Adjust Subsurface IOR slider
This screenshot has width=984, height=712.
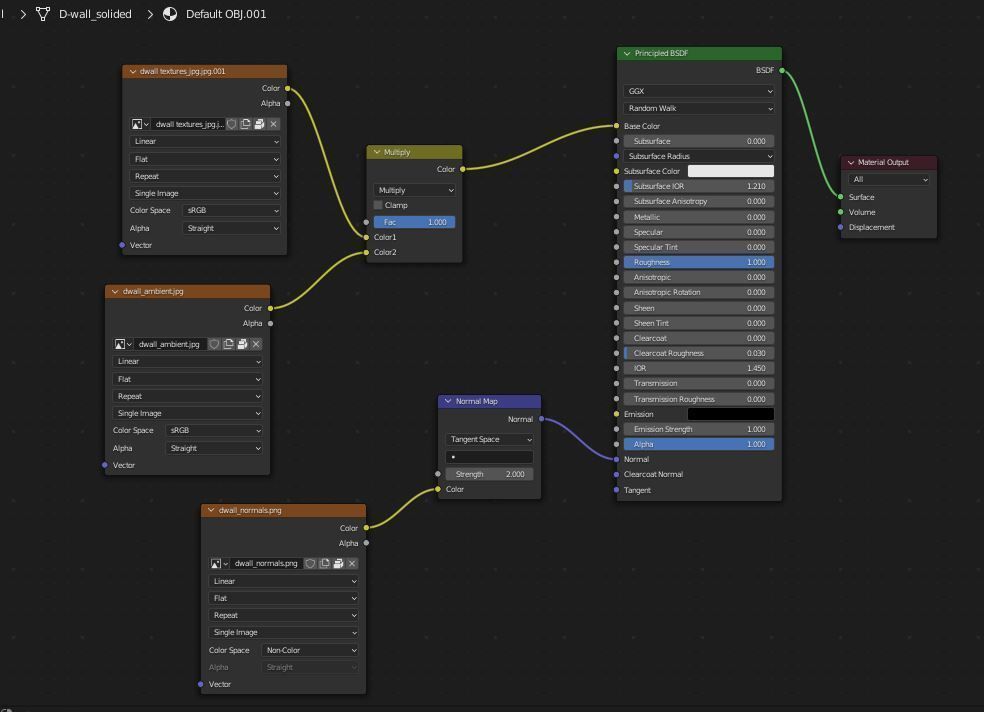(x=699, y=186)
